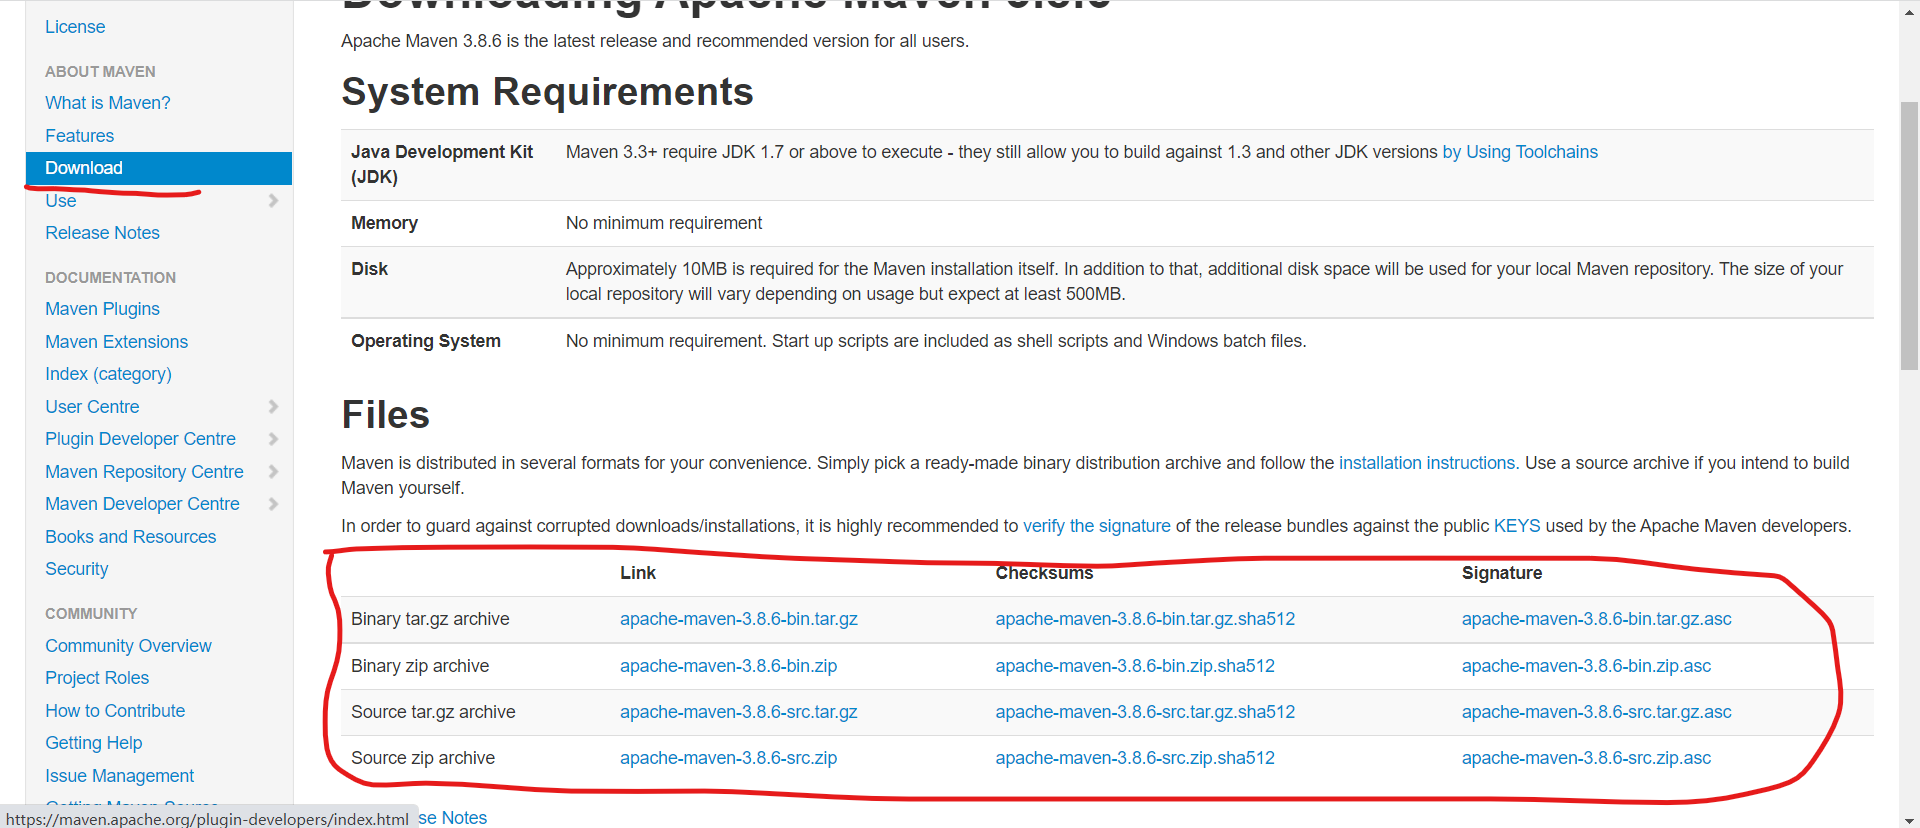Open Issue Management link

coord(119,776)
